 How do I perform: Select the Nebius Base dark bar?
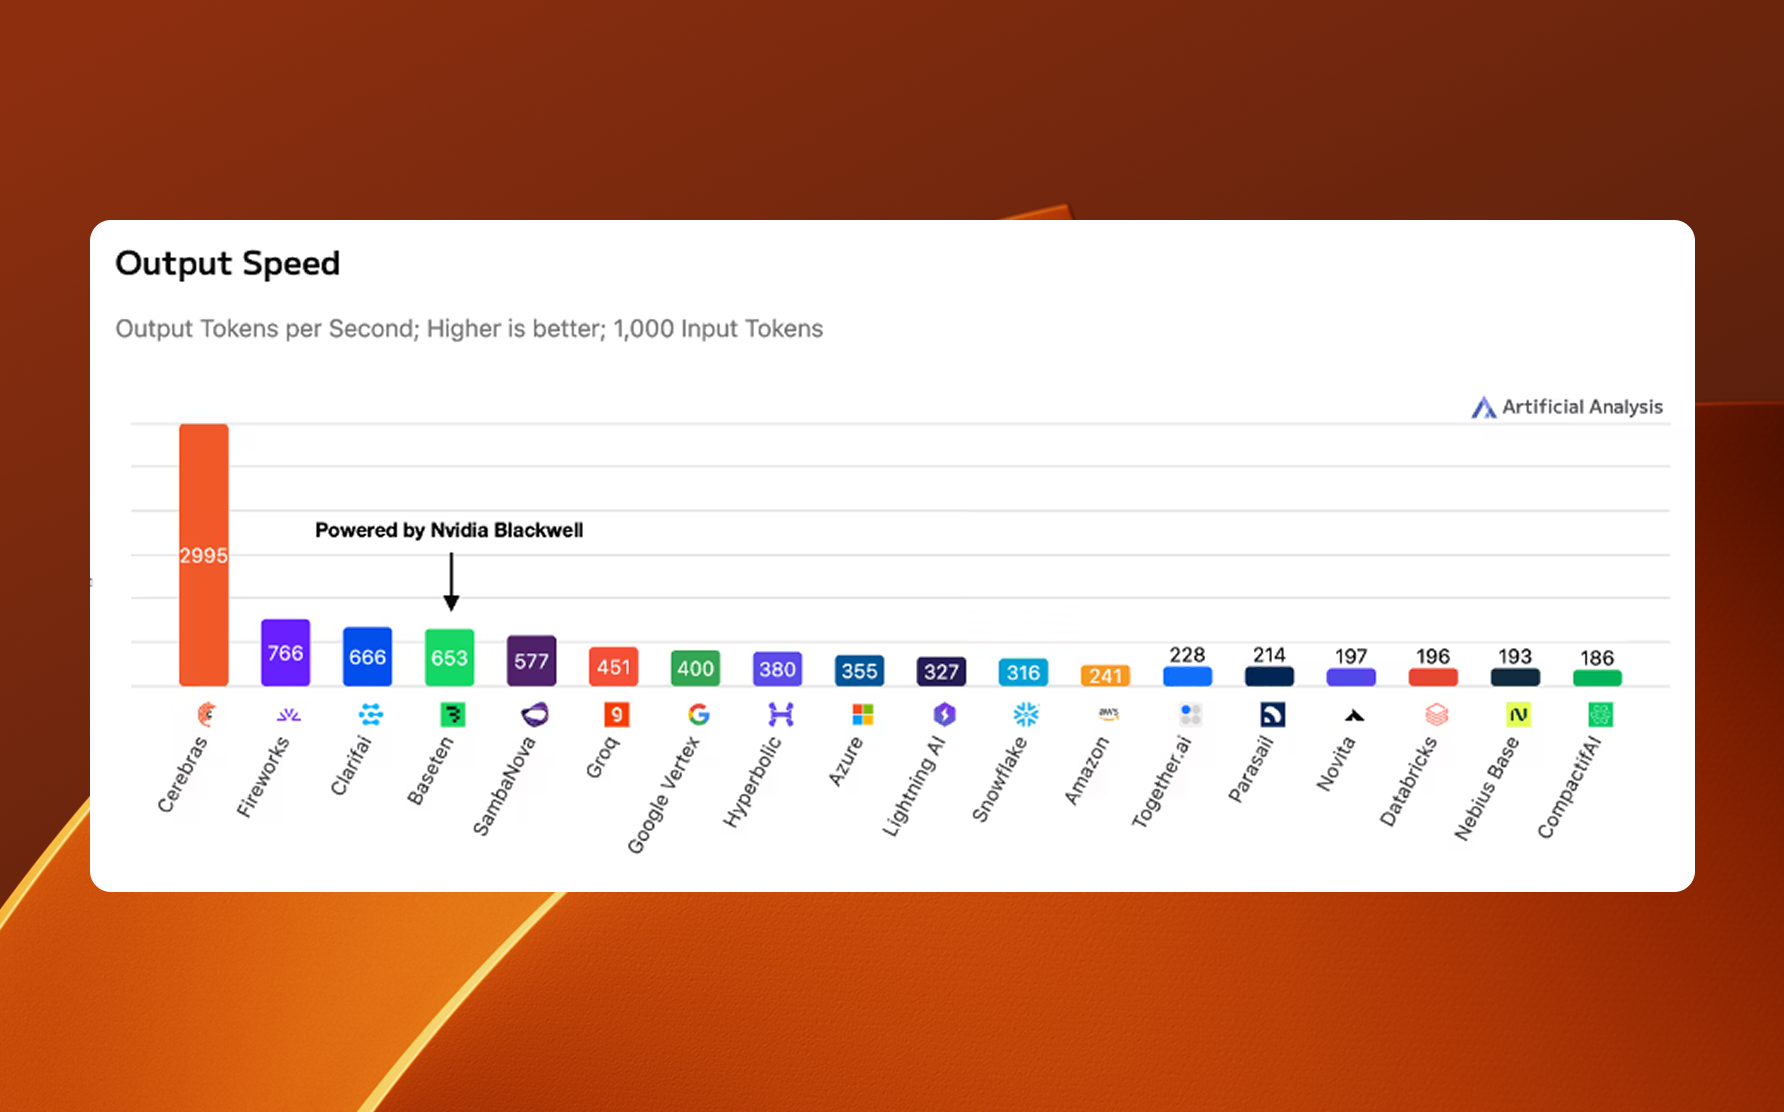click(1515, 677)
